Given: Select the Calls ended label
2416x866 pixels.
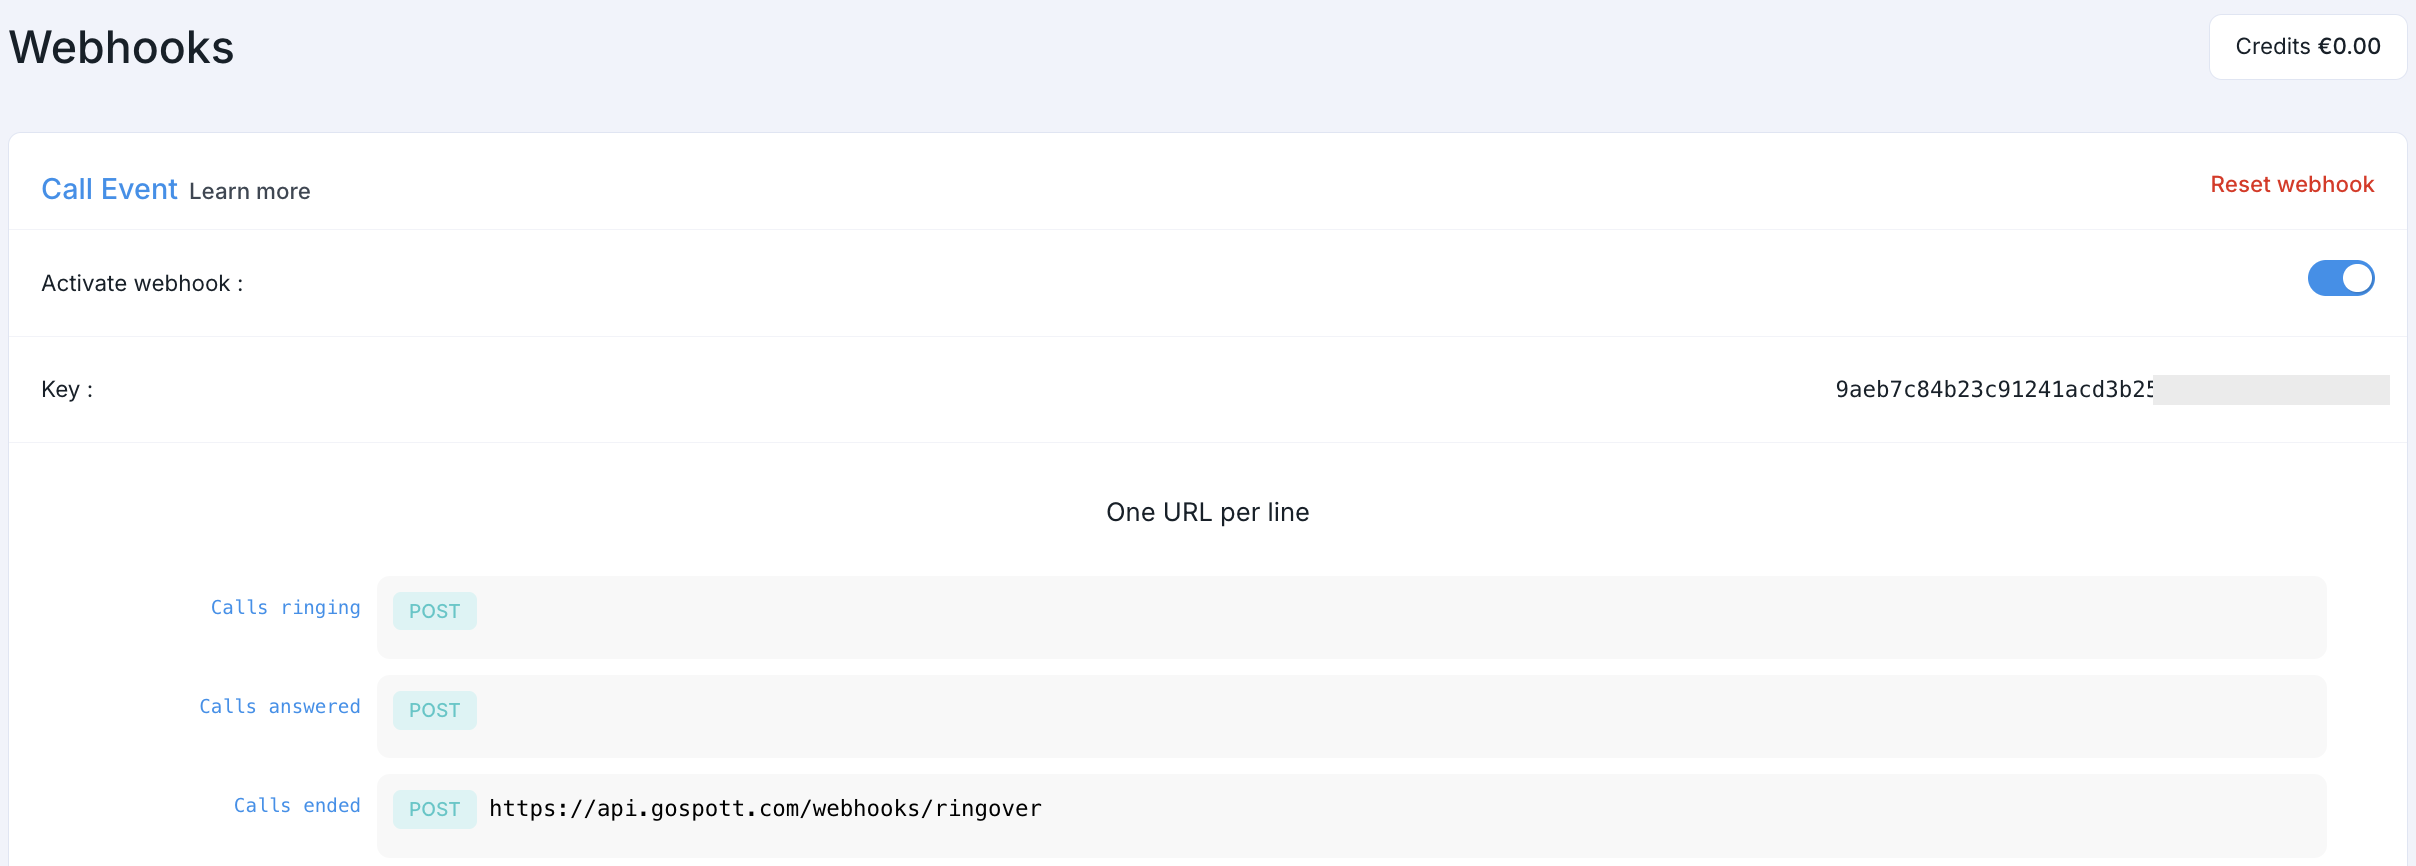Looking at the screenshot, I should pos(296,806).
